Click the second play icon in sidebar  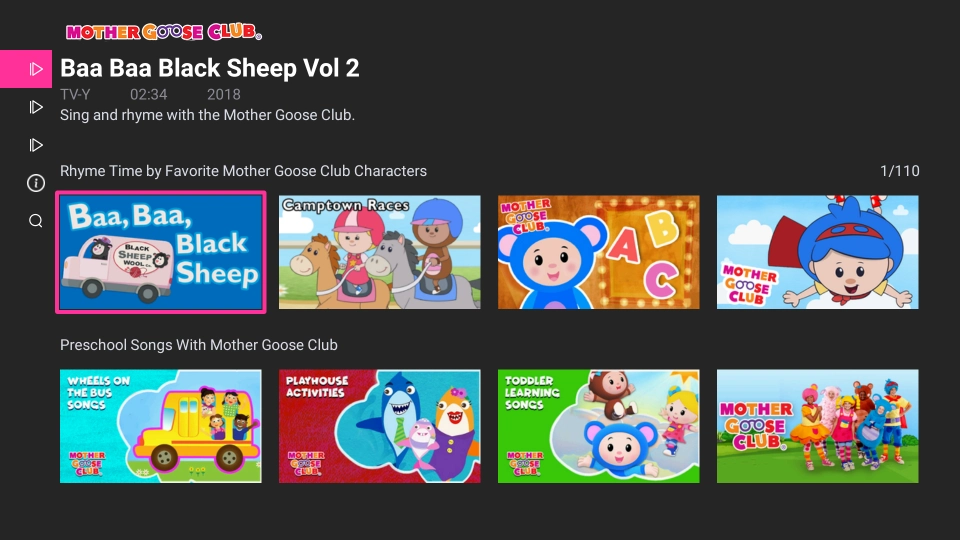(36, 107)
